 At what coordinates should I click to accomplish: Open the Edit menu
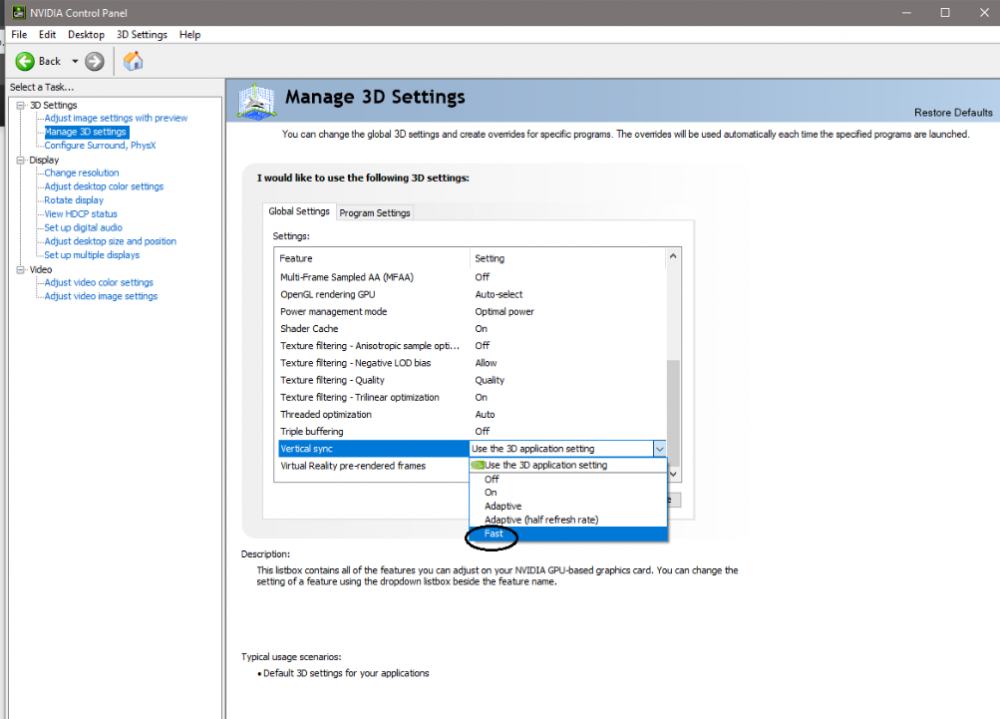(47, 34)
